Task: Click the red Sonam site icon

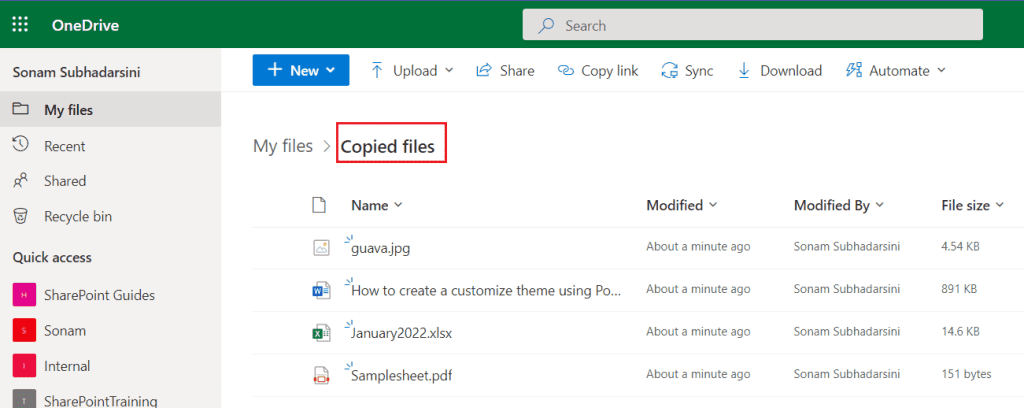Action: [24, 330]
